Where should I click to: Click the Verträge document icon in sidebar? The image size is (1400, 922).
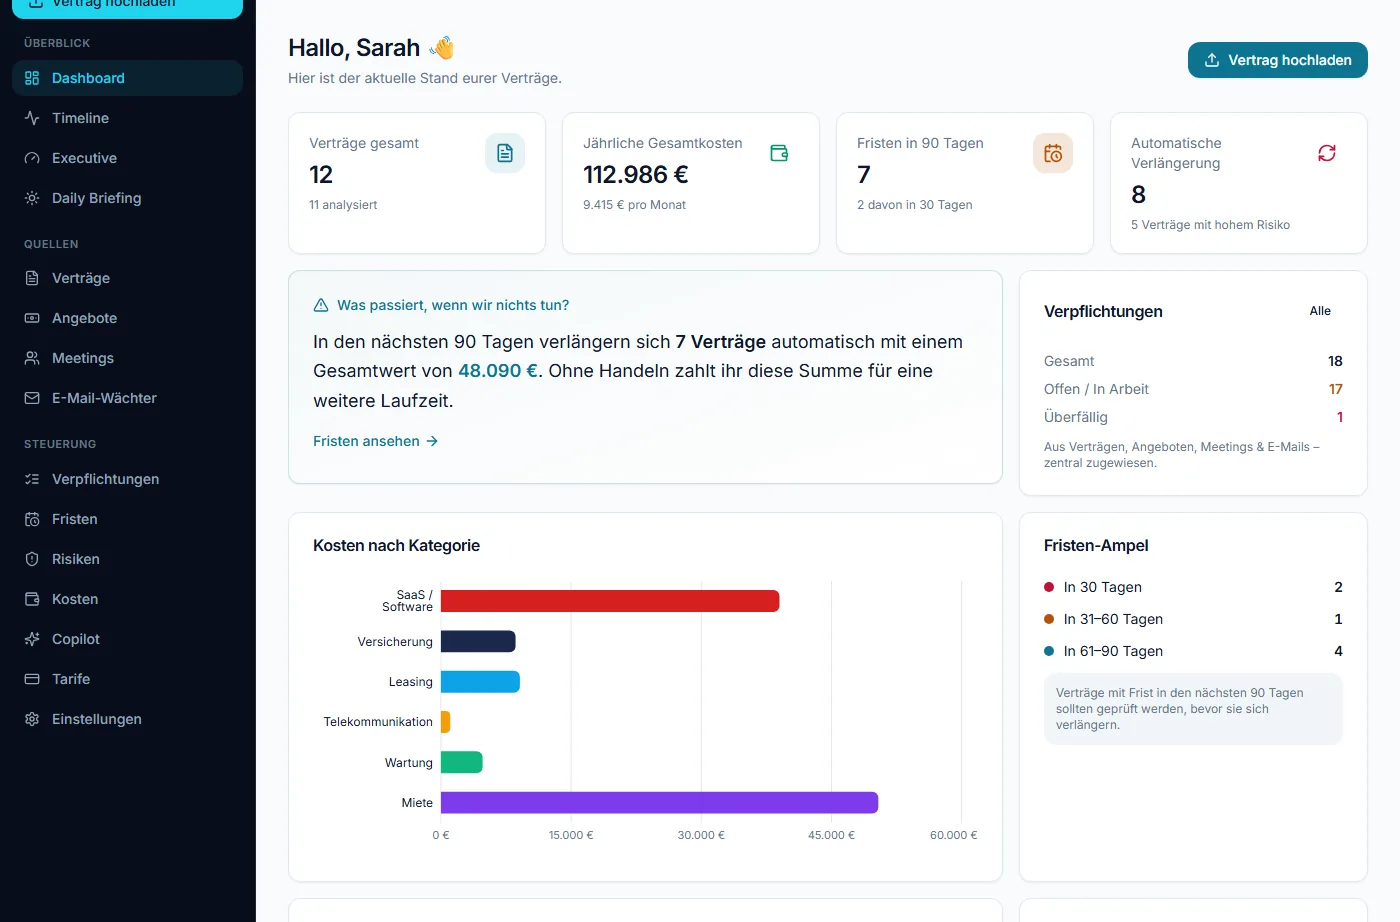pos(32,278)
